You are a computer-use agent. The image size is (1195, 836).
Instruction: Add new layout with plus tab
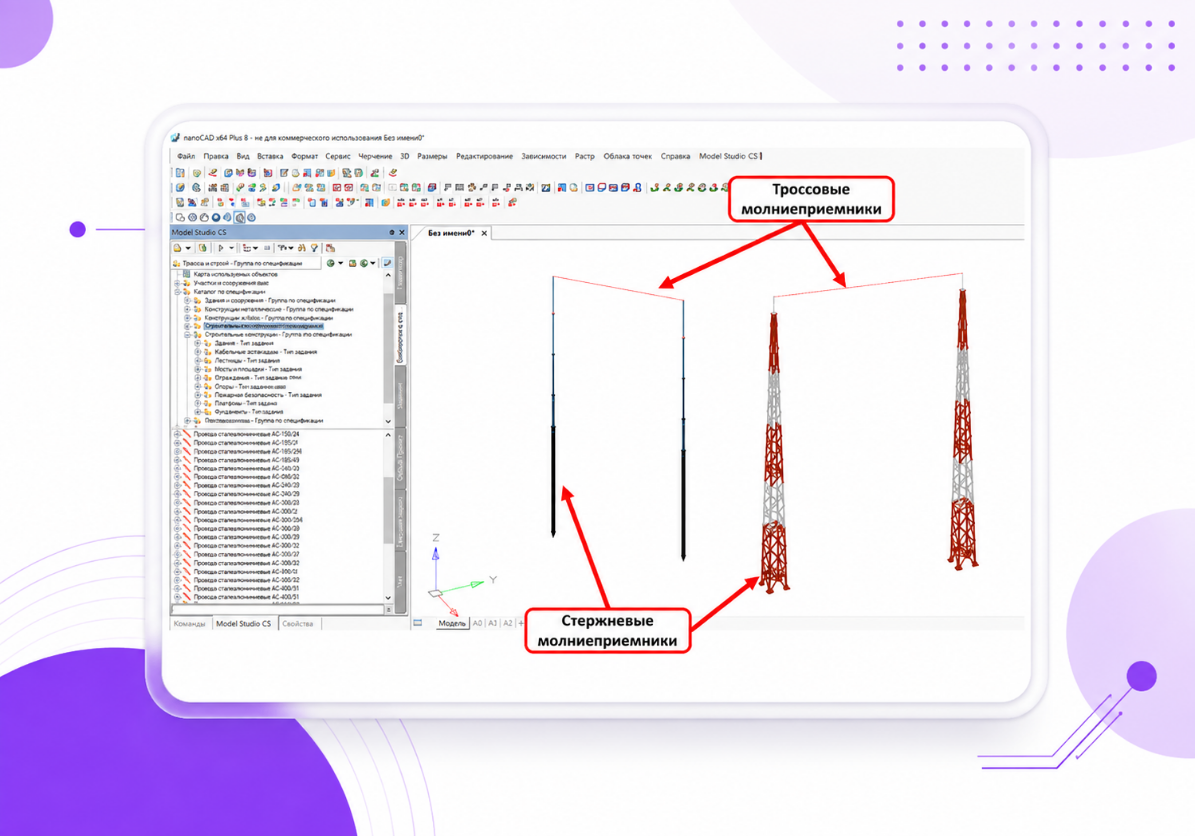point(521,623)
